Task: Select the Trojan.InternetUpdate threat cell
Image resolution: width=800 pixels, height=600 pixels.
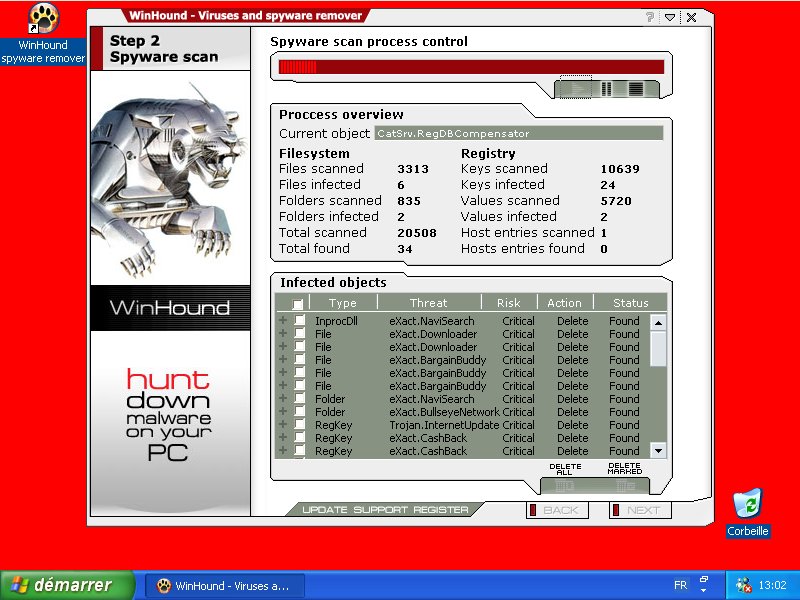Action: click(x=444, y=425)
